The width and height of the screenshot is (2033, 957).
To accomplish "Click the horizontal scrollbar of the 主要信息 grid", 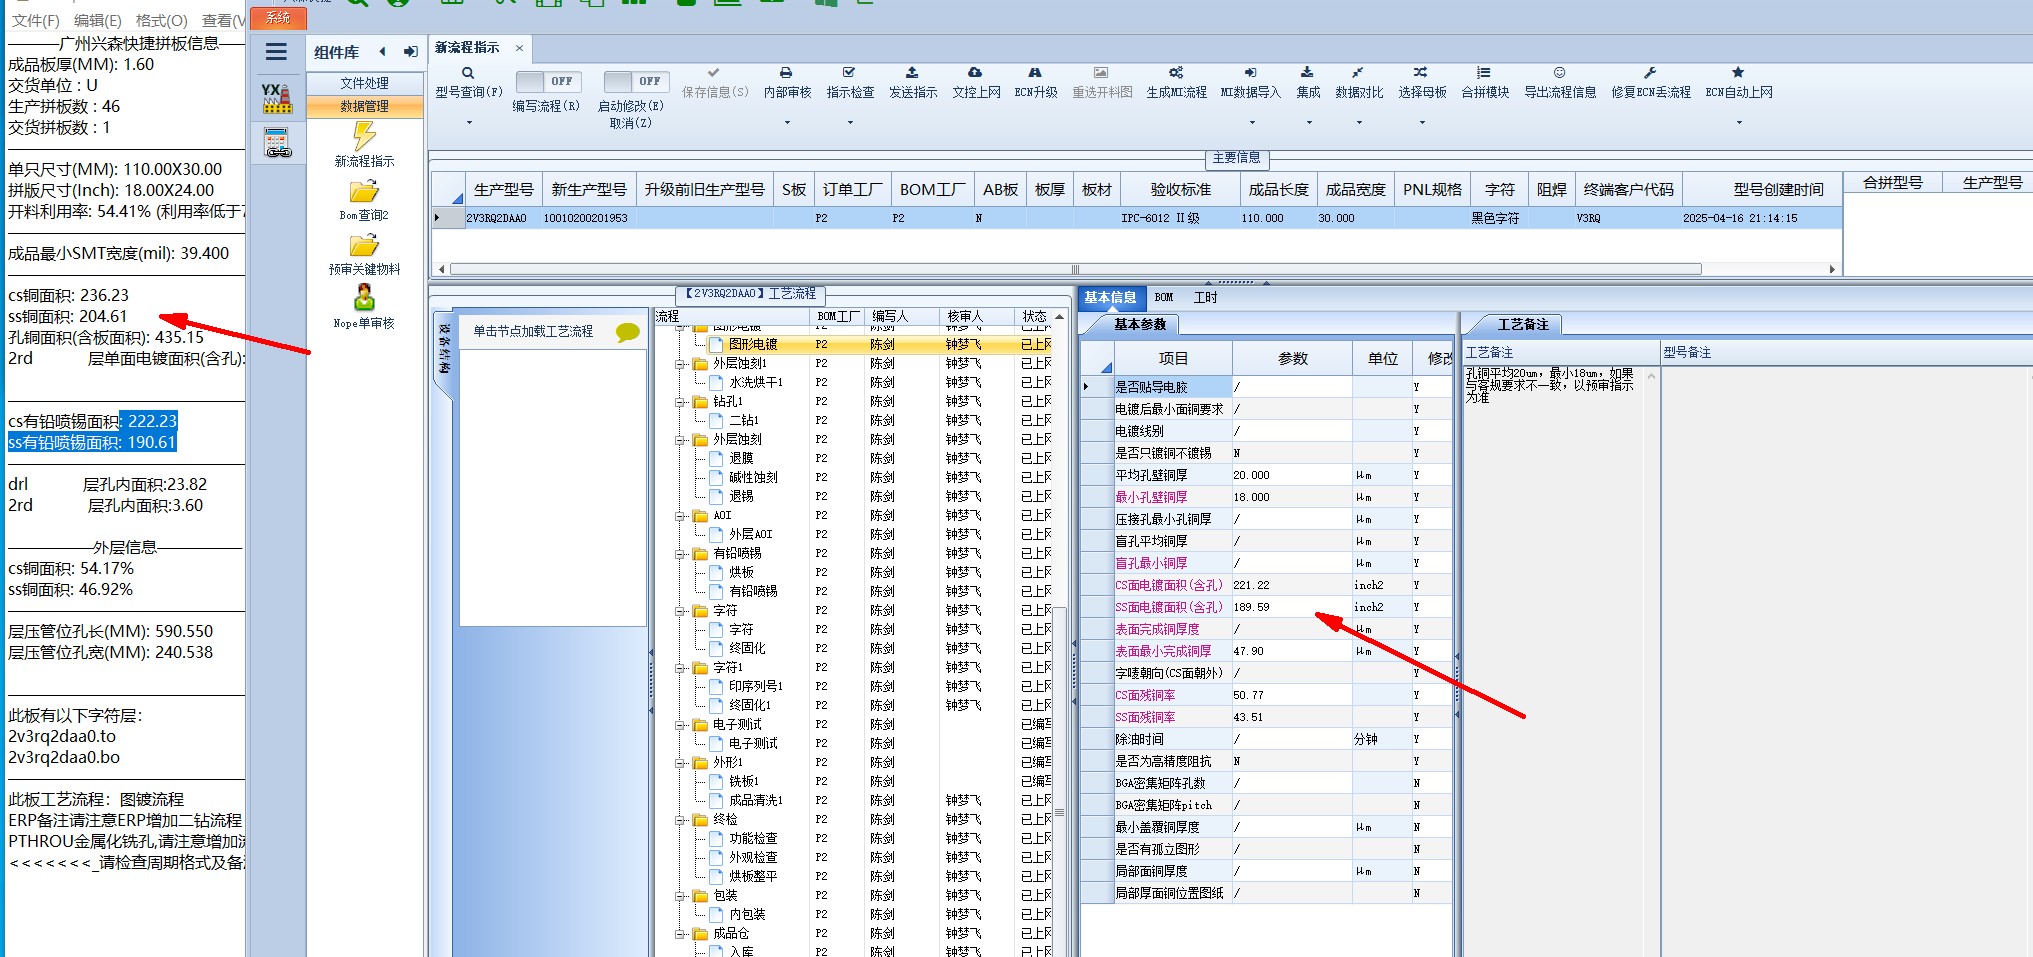I will (1075, 269).
